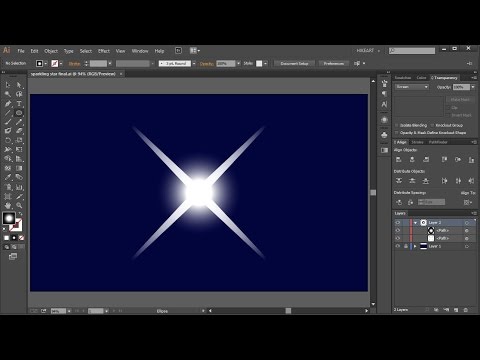This screenshot has width=480, height=360.
Task: Toggle the Clip checkbox in Transparency panel
Action: pos(449,108)
